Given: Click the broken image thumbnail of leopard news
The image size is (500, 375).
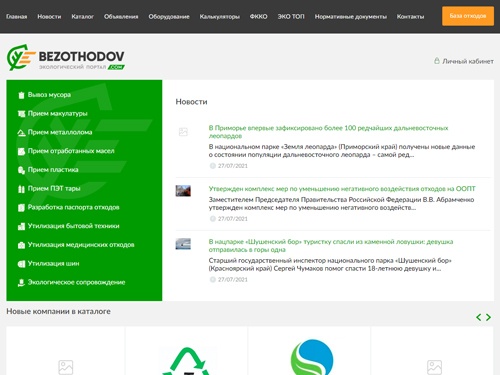Looking at the screenshot, I should click(183, 132).
